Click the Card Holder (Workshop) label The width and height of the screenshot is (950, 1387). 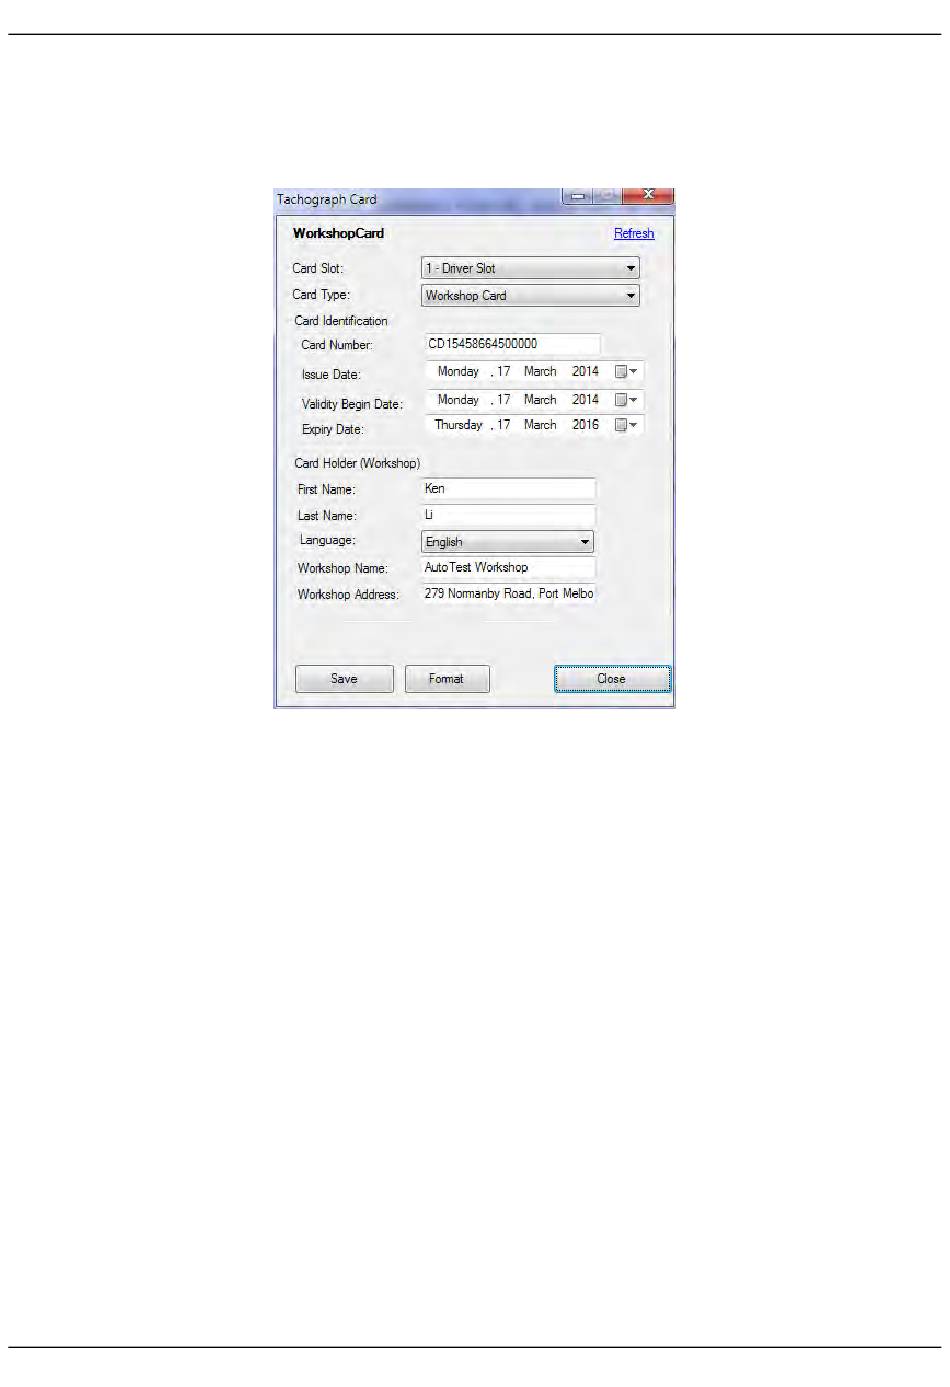[357, 464]
